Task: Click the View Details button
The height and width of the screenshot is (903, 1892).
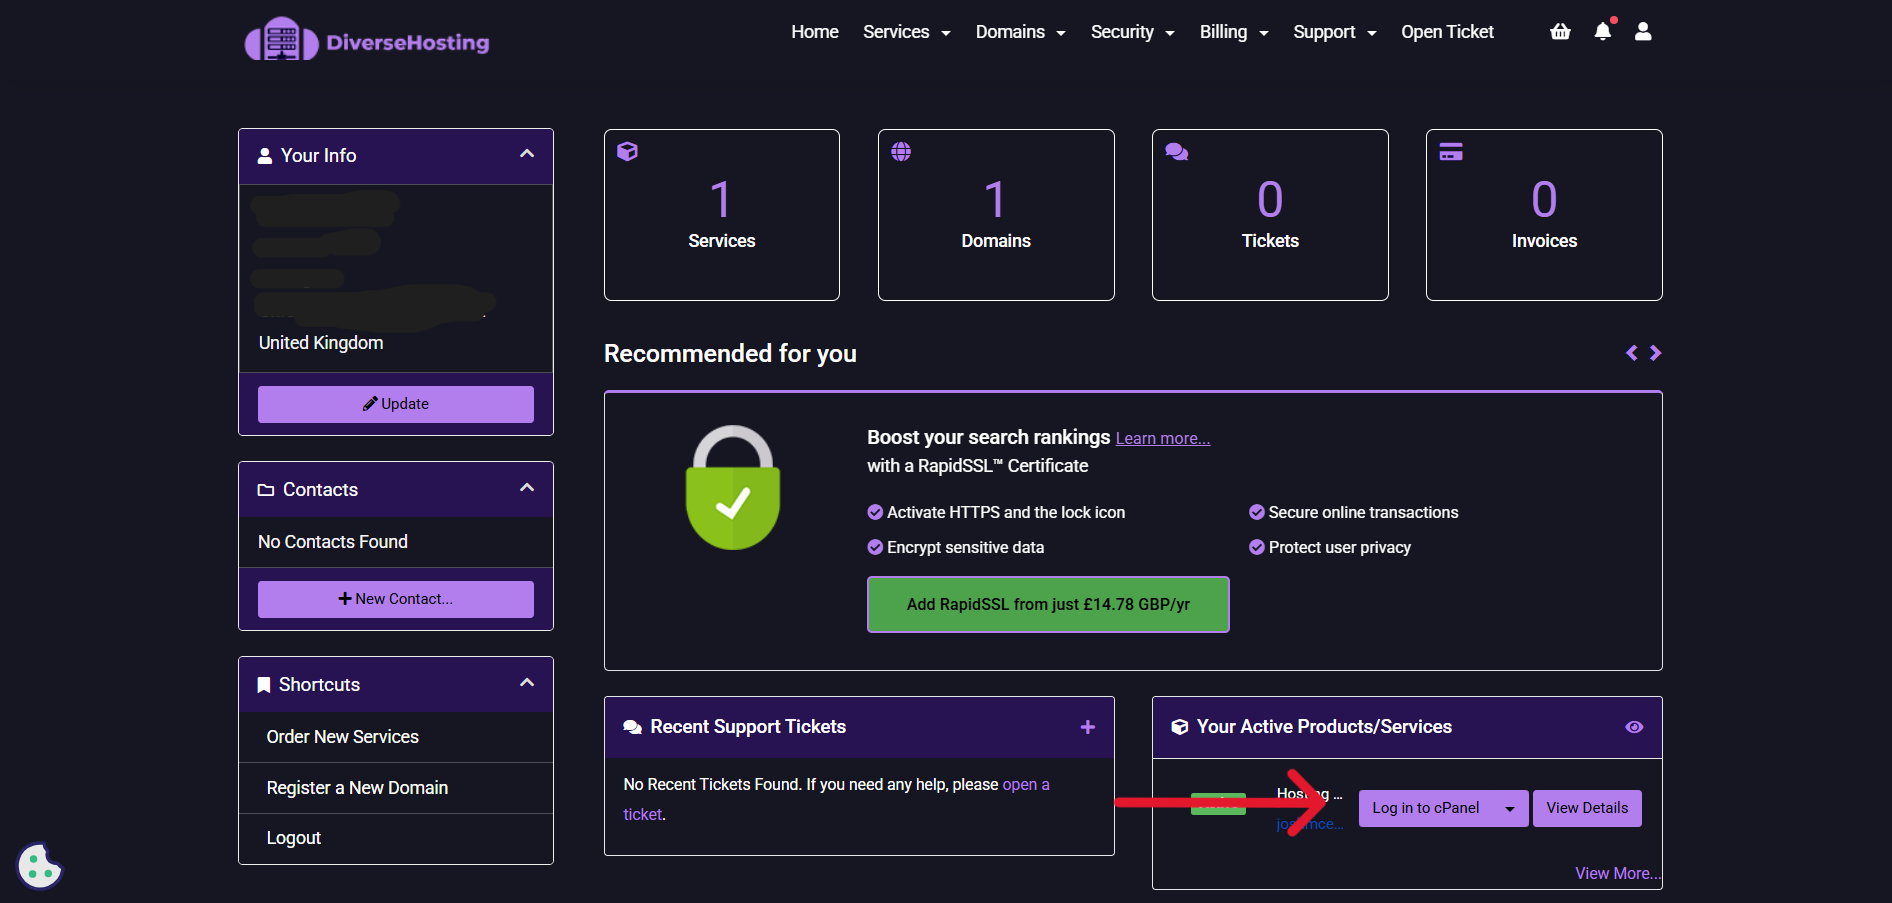Action: pos(1587,808)
